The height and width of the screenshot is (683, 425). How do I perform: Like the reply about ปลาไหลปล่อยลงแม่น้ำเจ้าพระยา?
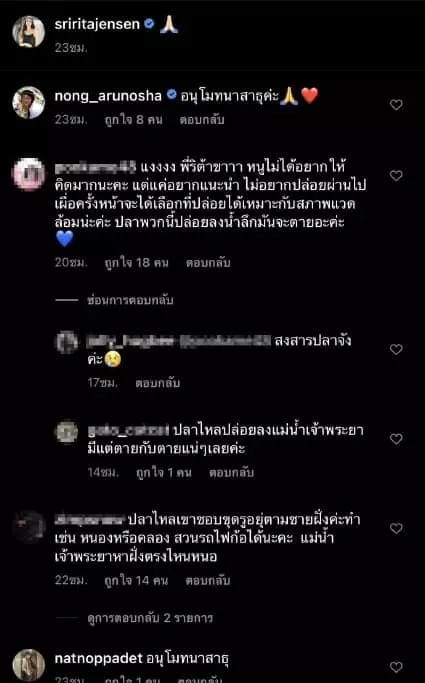point(396,439)
